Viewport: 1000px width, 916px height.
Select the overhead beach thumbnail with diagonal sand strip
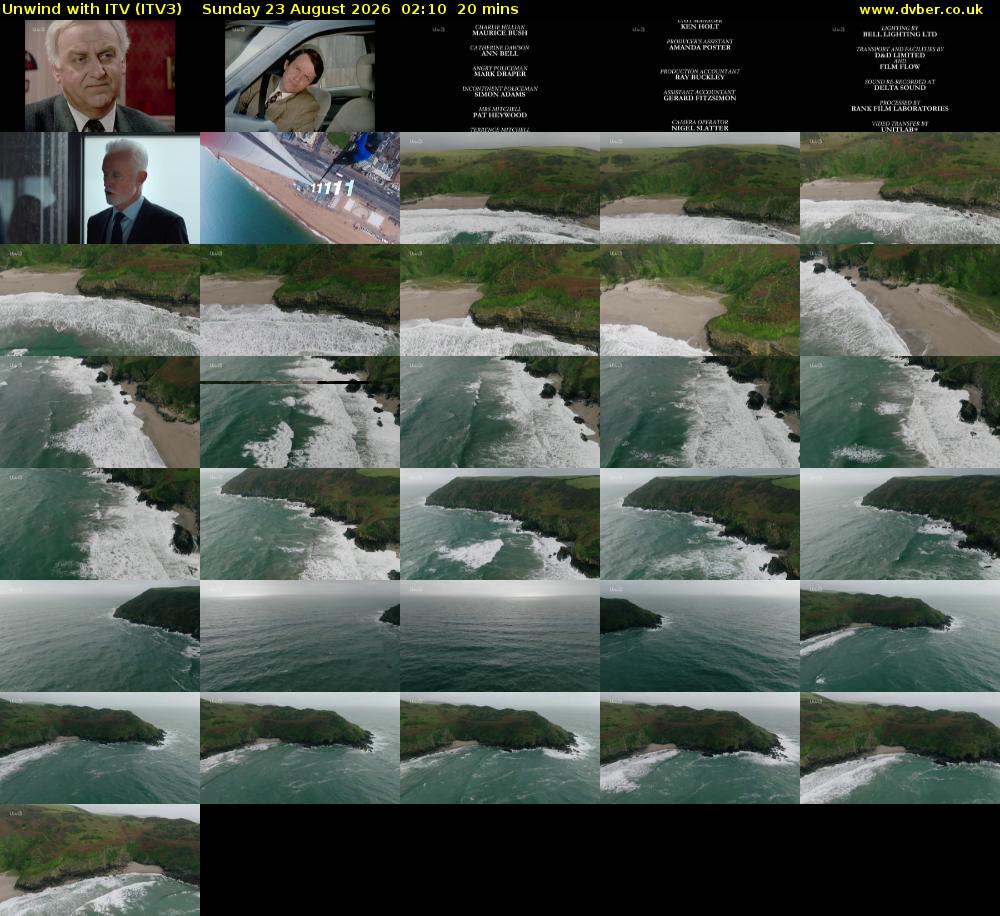coord(900,300)
